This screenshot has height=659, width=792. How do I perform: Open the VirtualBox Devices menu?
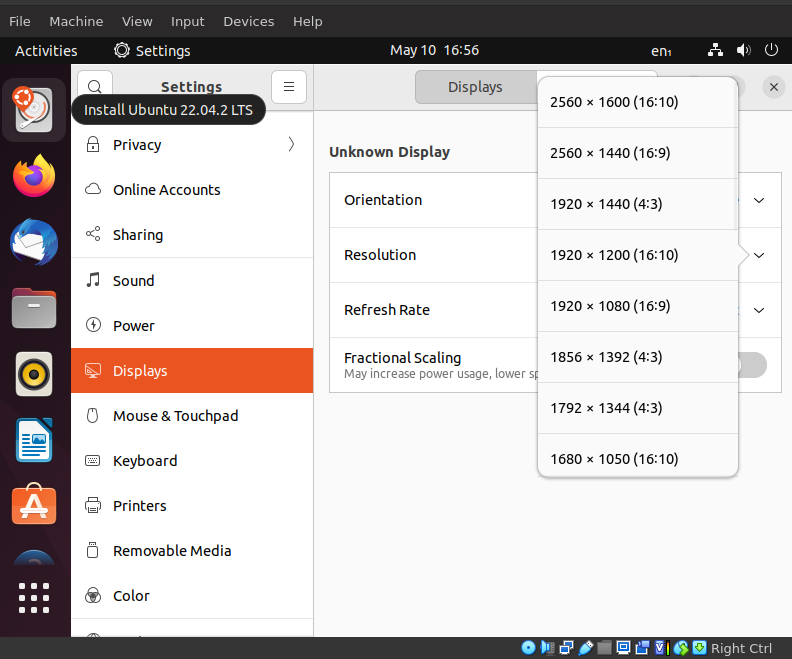coord(249,21)
